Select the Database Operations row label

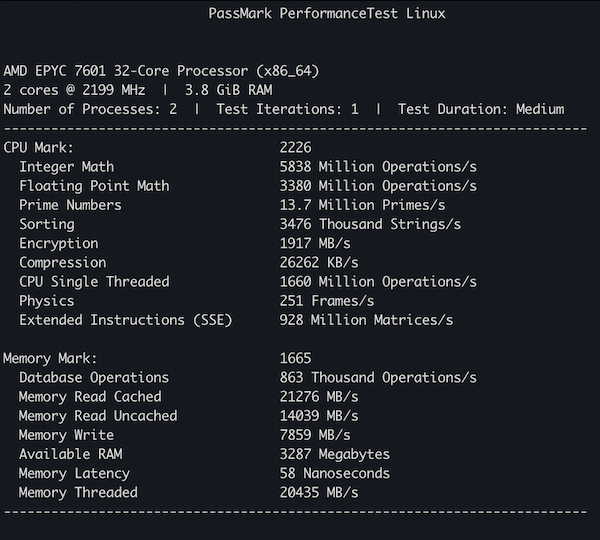(x=94, y=378)
